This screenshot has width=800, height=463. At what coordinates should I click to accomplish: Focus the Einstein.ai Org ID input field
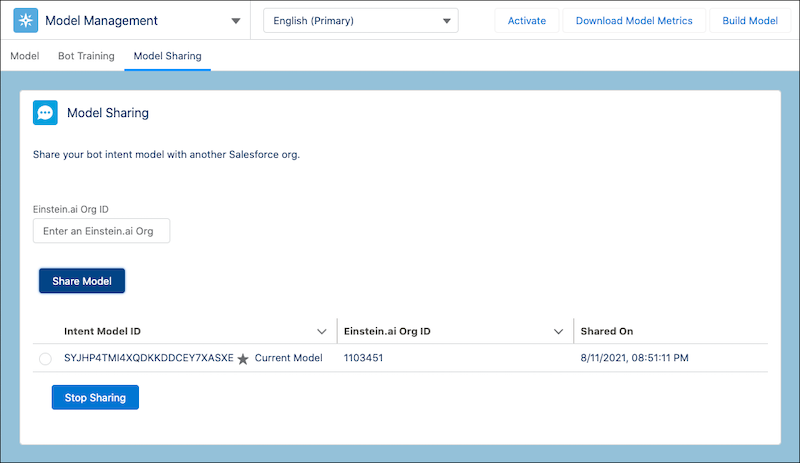tap(102, 231)
